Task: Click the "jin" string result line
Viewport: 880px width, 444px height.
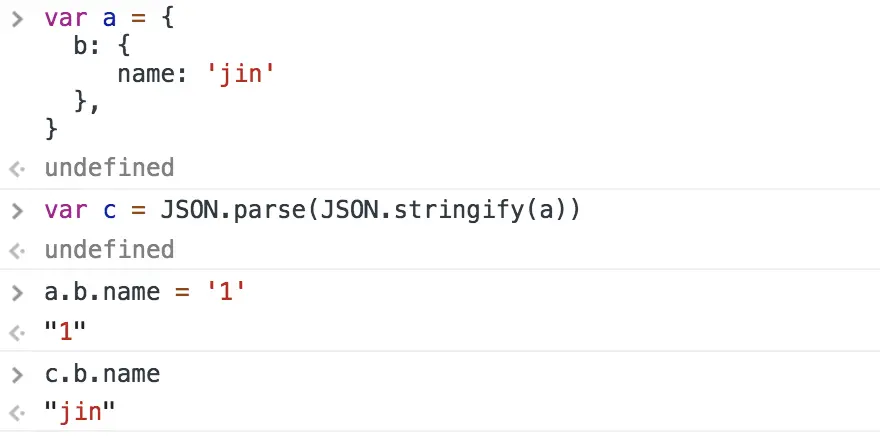Action: pos(80,413)
